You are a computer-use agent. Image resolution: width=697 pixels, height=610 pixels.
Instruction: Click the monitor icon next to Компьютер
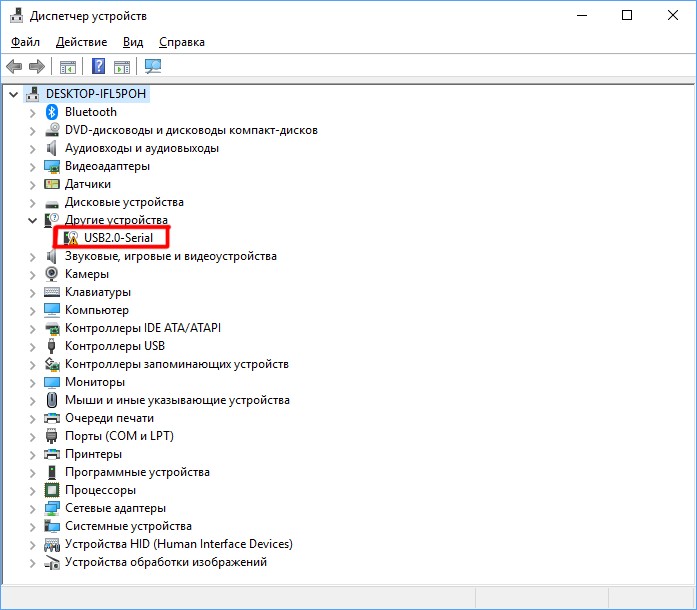(52, 310)
